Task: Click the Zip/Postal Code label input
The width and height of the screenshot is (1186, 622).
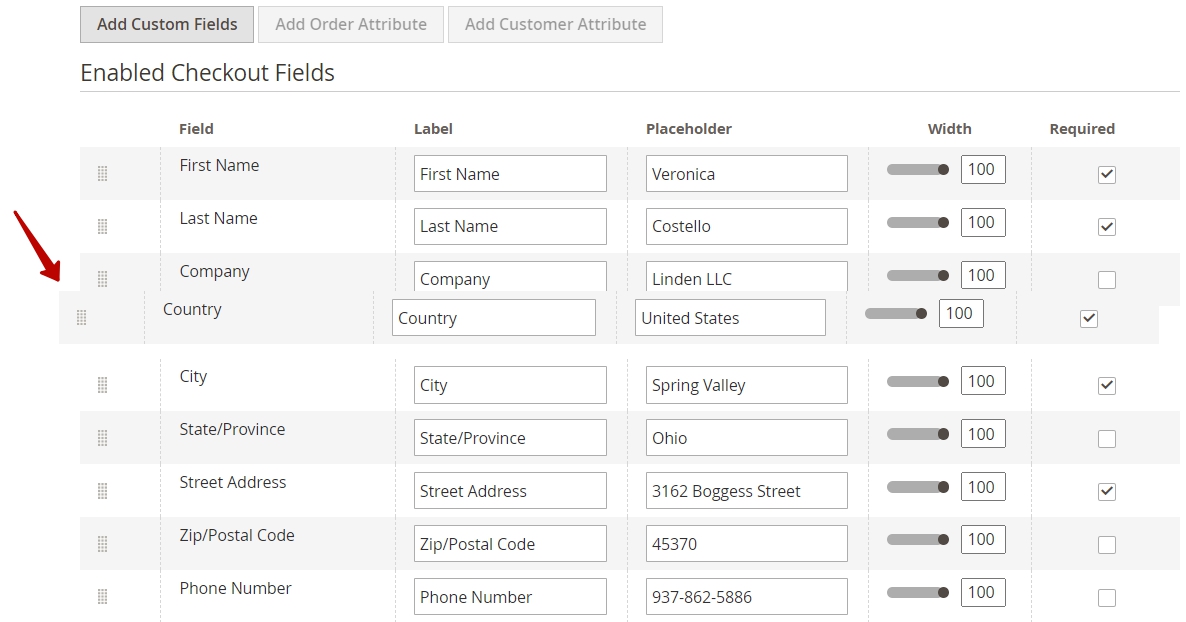Action: point(510,544)
